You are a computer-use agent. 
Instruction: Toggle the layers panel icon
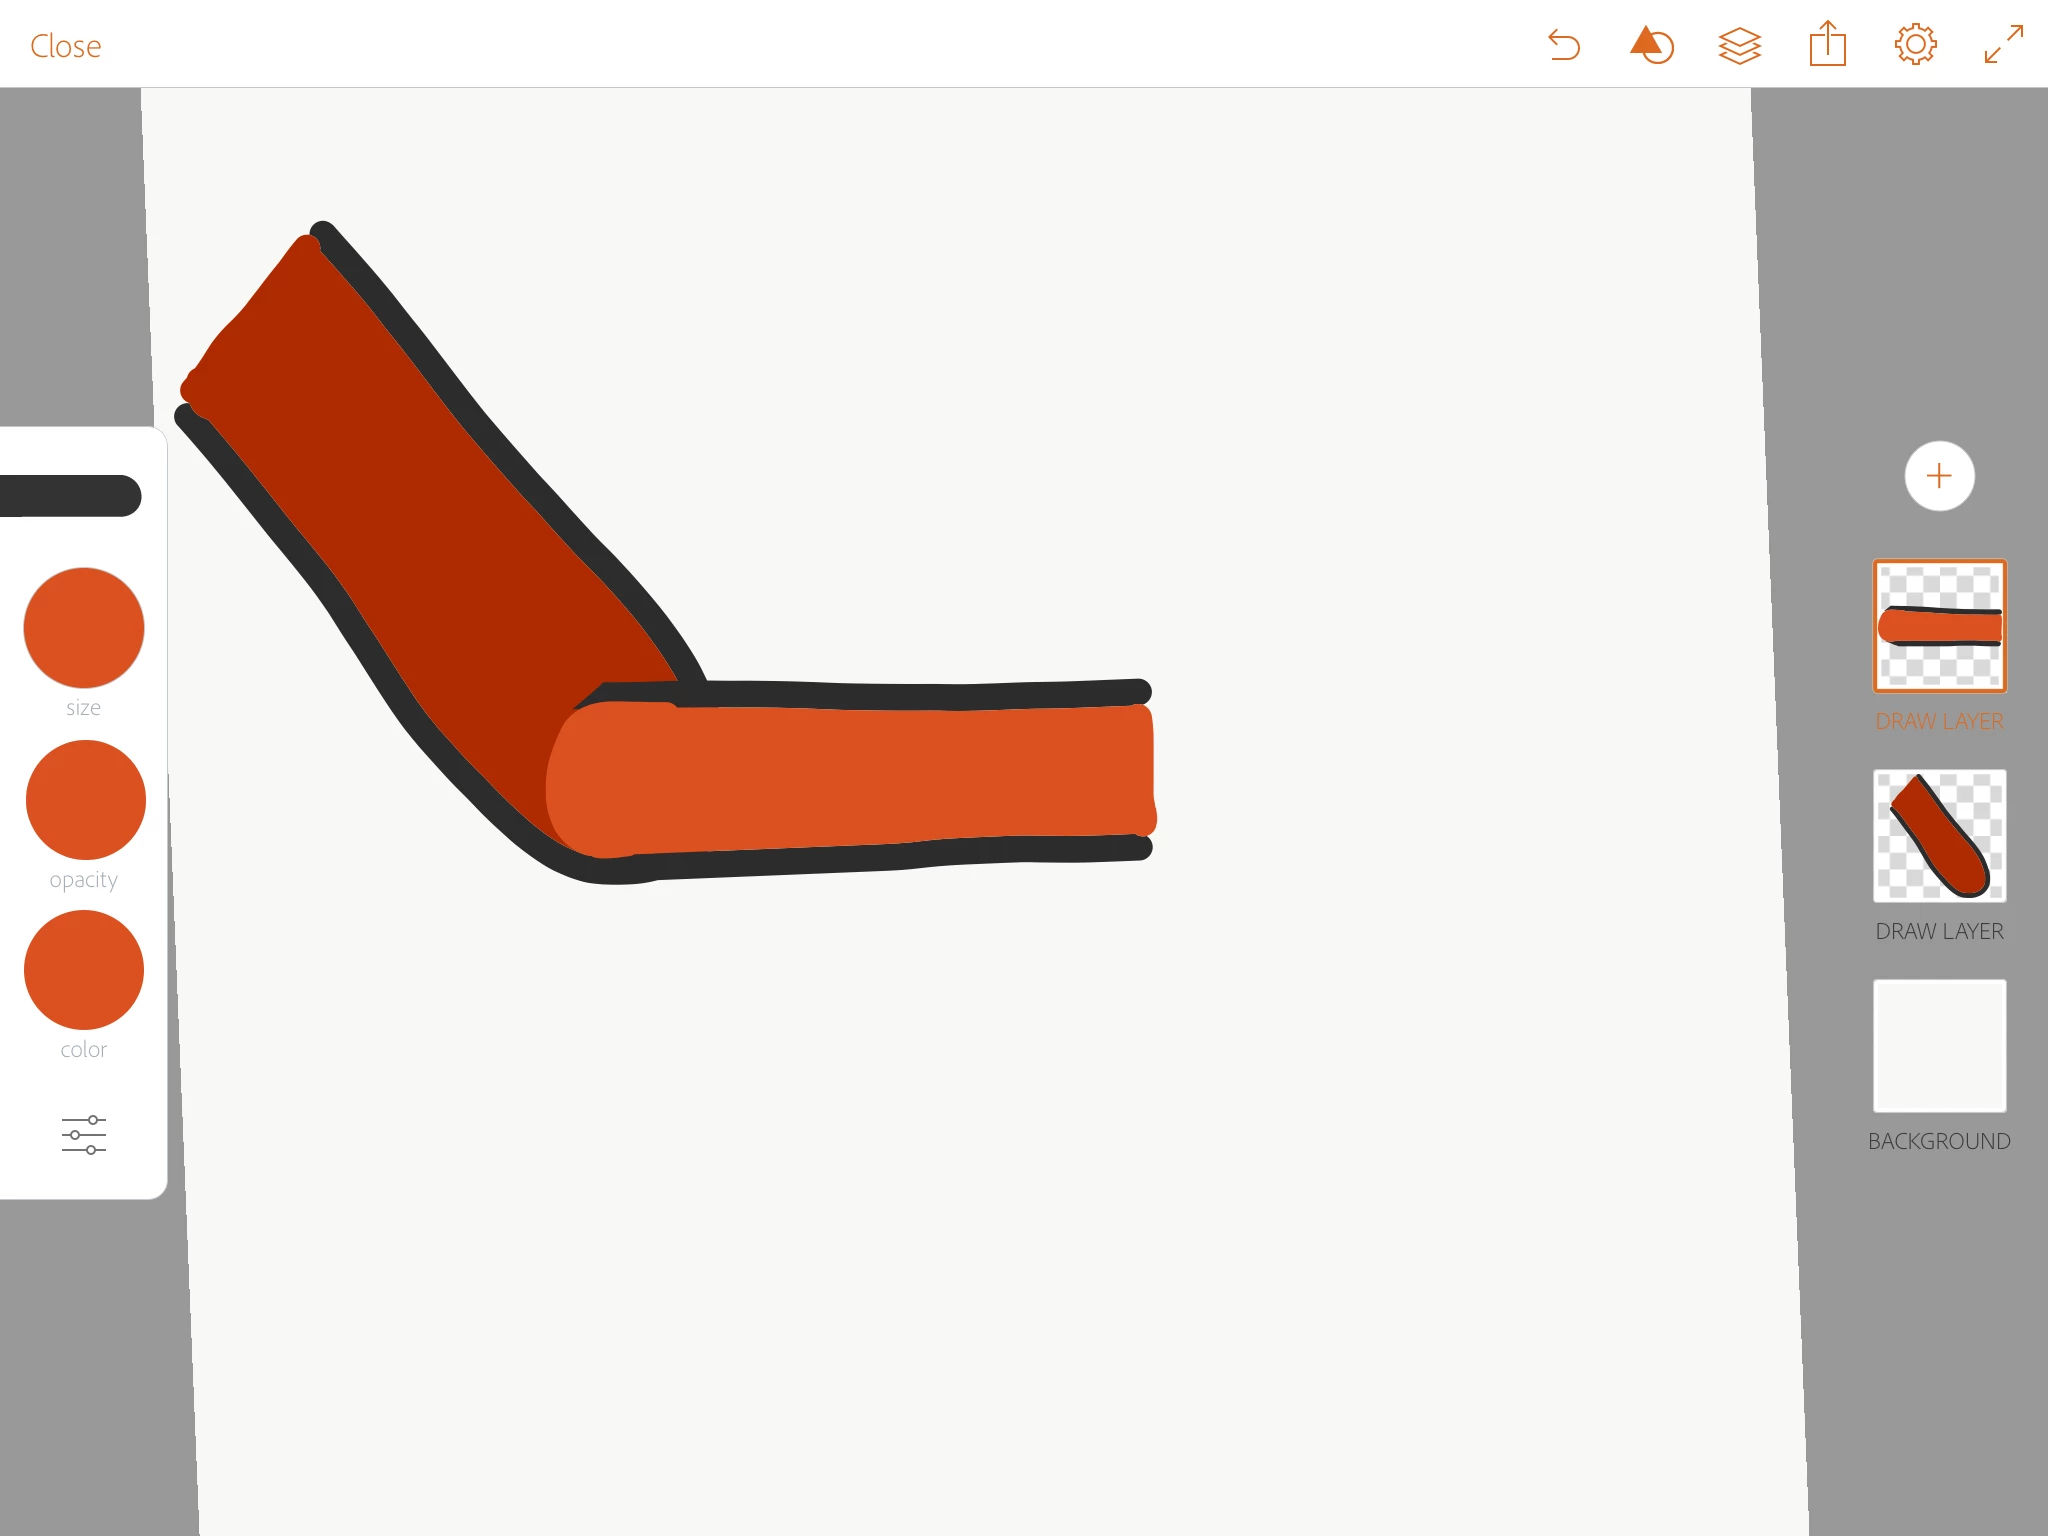point(1739,46)
